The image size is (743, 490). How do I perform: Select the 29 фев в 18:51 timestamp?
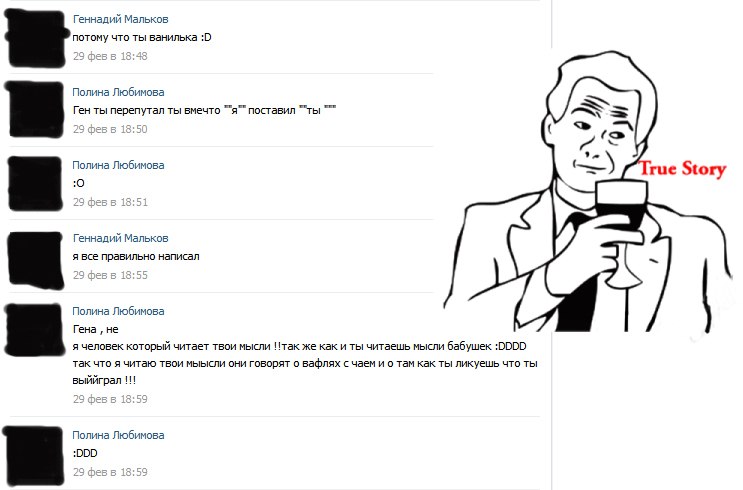coord(110,202)
